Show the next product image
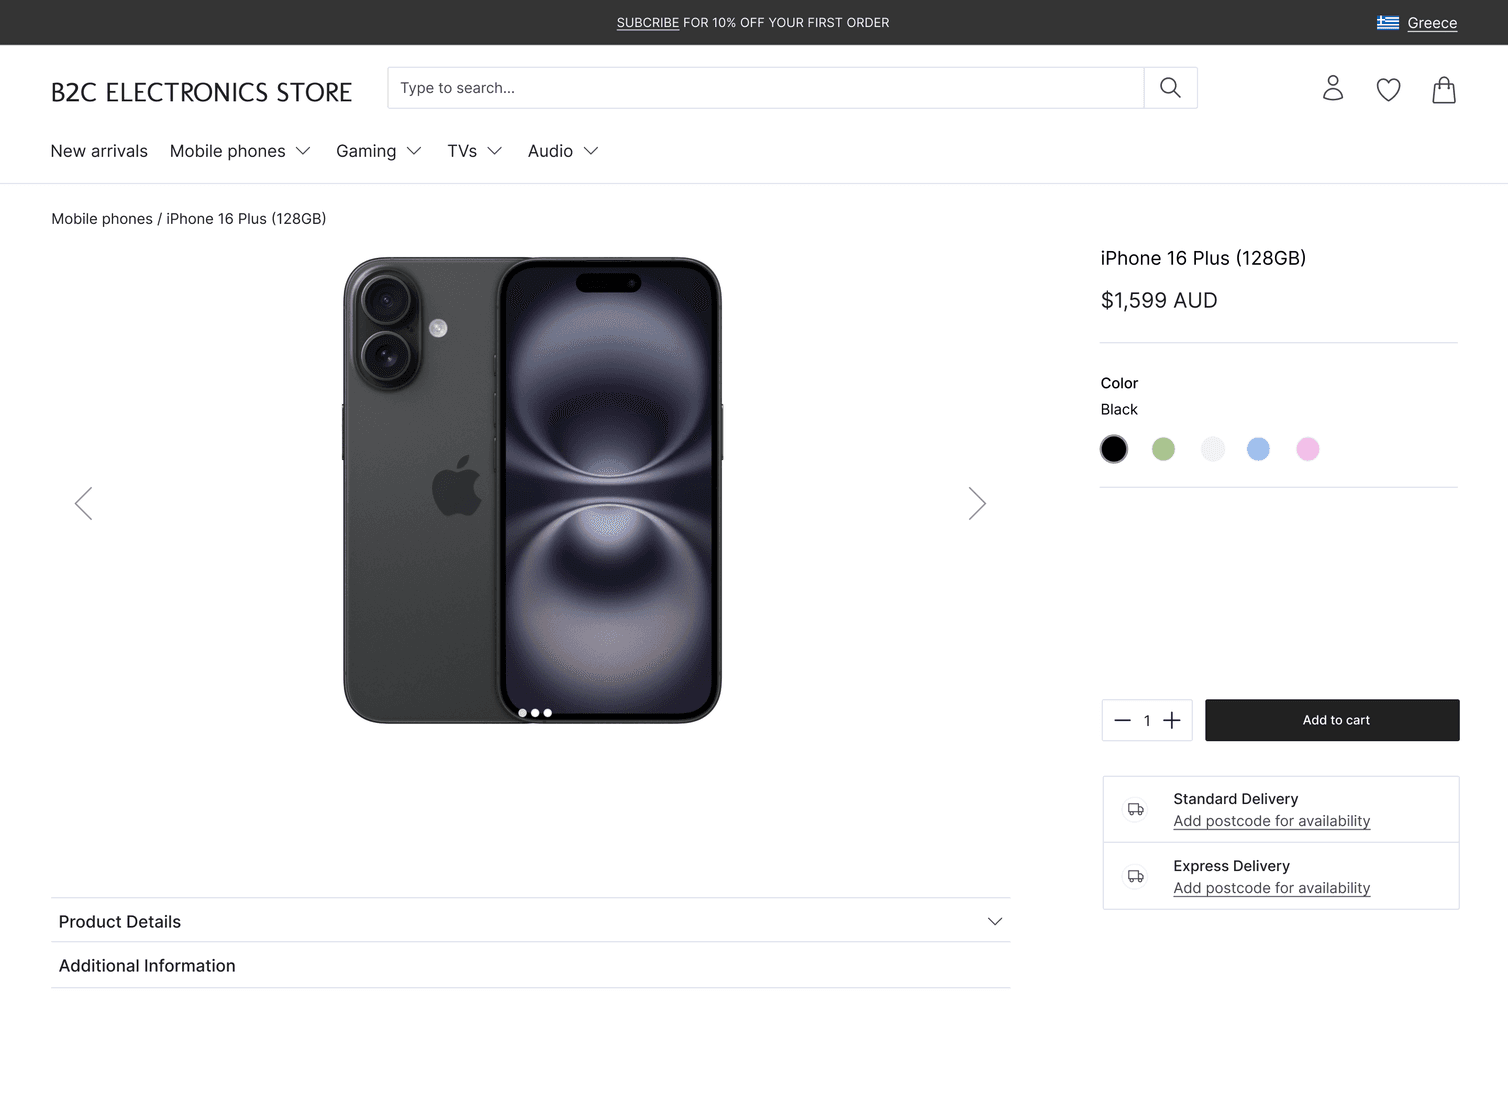This screenshot has height=1119, width=1508. 977,503
